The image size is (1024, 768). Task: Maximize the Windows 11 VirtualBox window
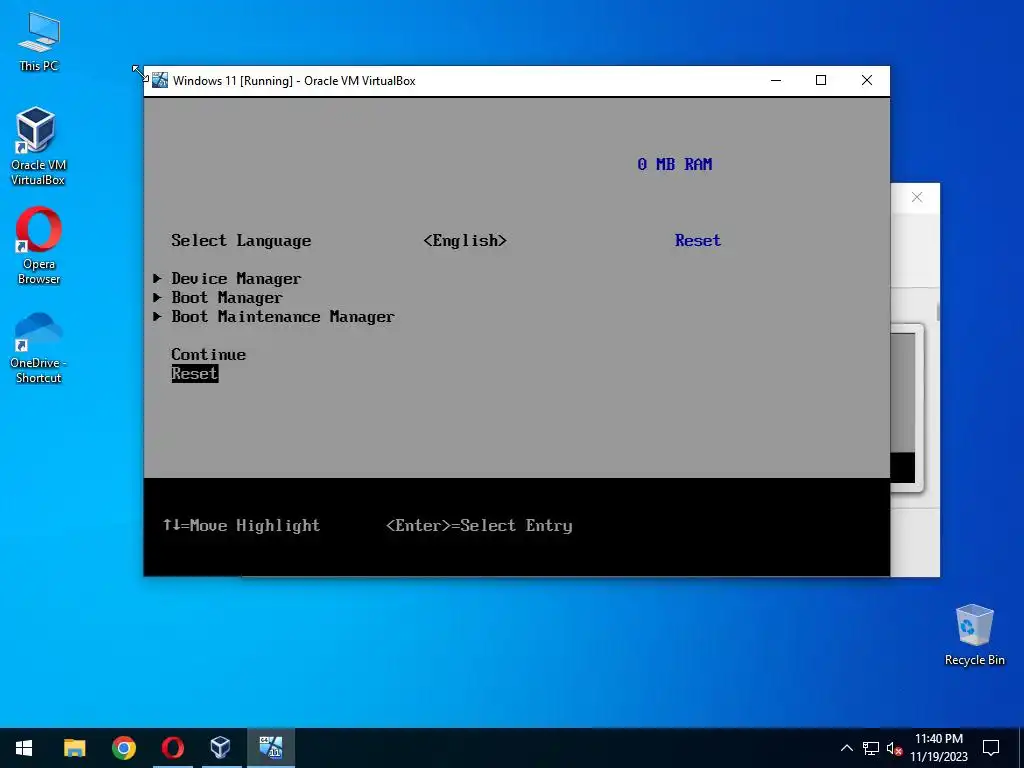(821, 80)
